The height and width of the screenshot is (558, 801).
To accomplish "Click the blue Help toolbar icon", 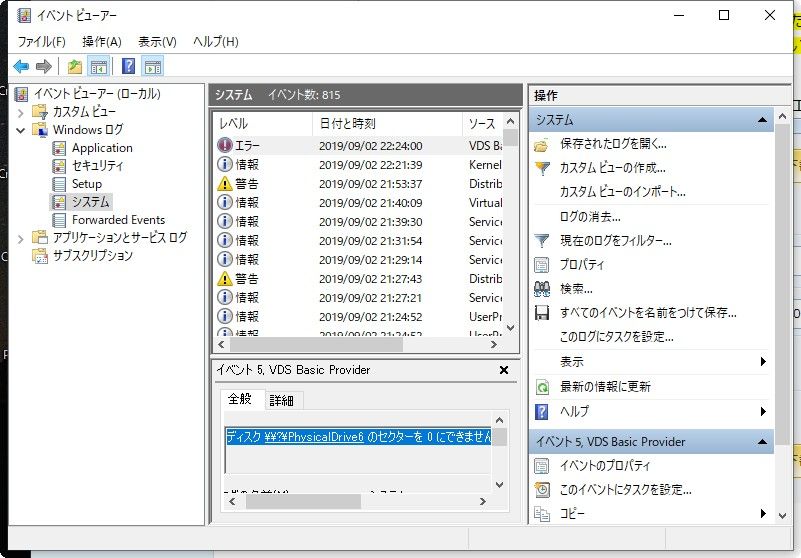I will pos(128,66).
